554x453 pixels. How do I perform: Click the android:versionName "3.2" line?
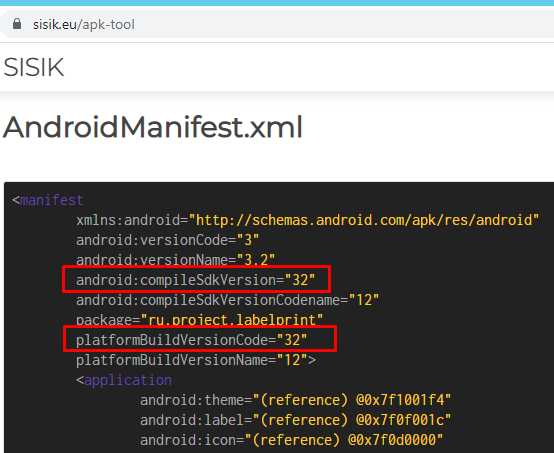(x=175, y=260)
